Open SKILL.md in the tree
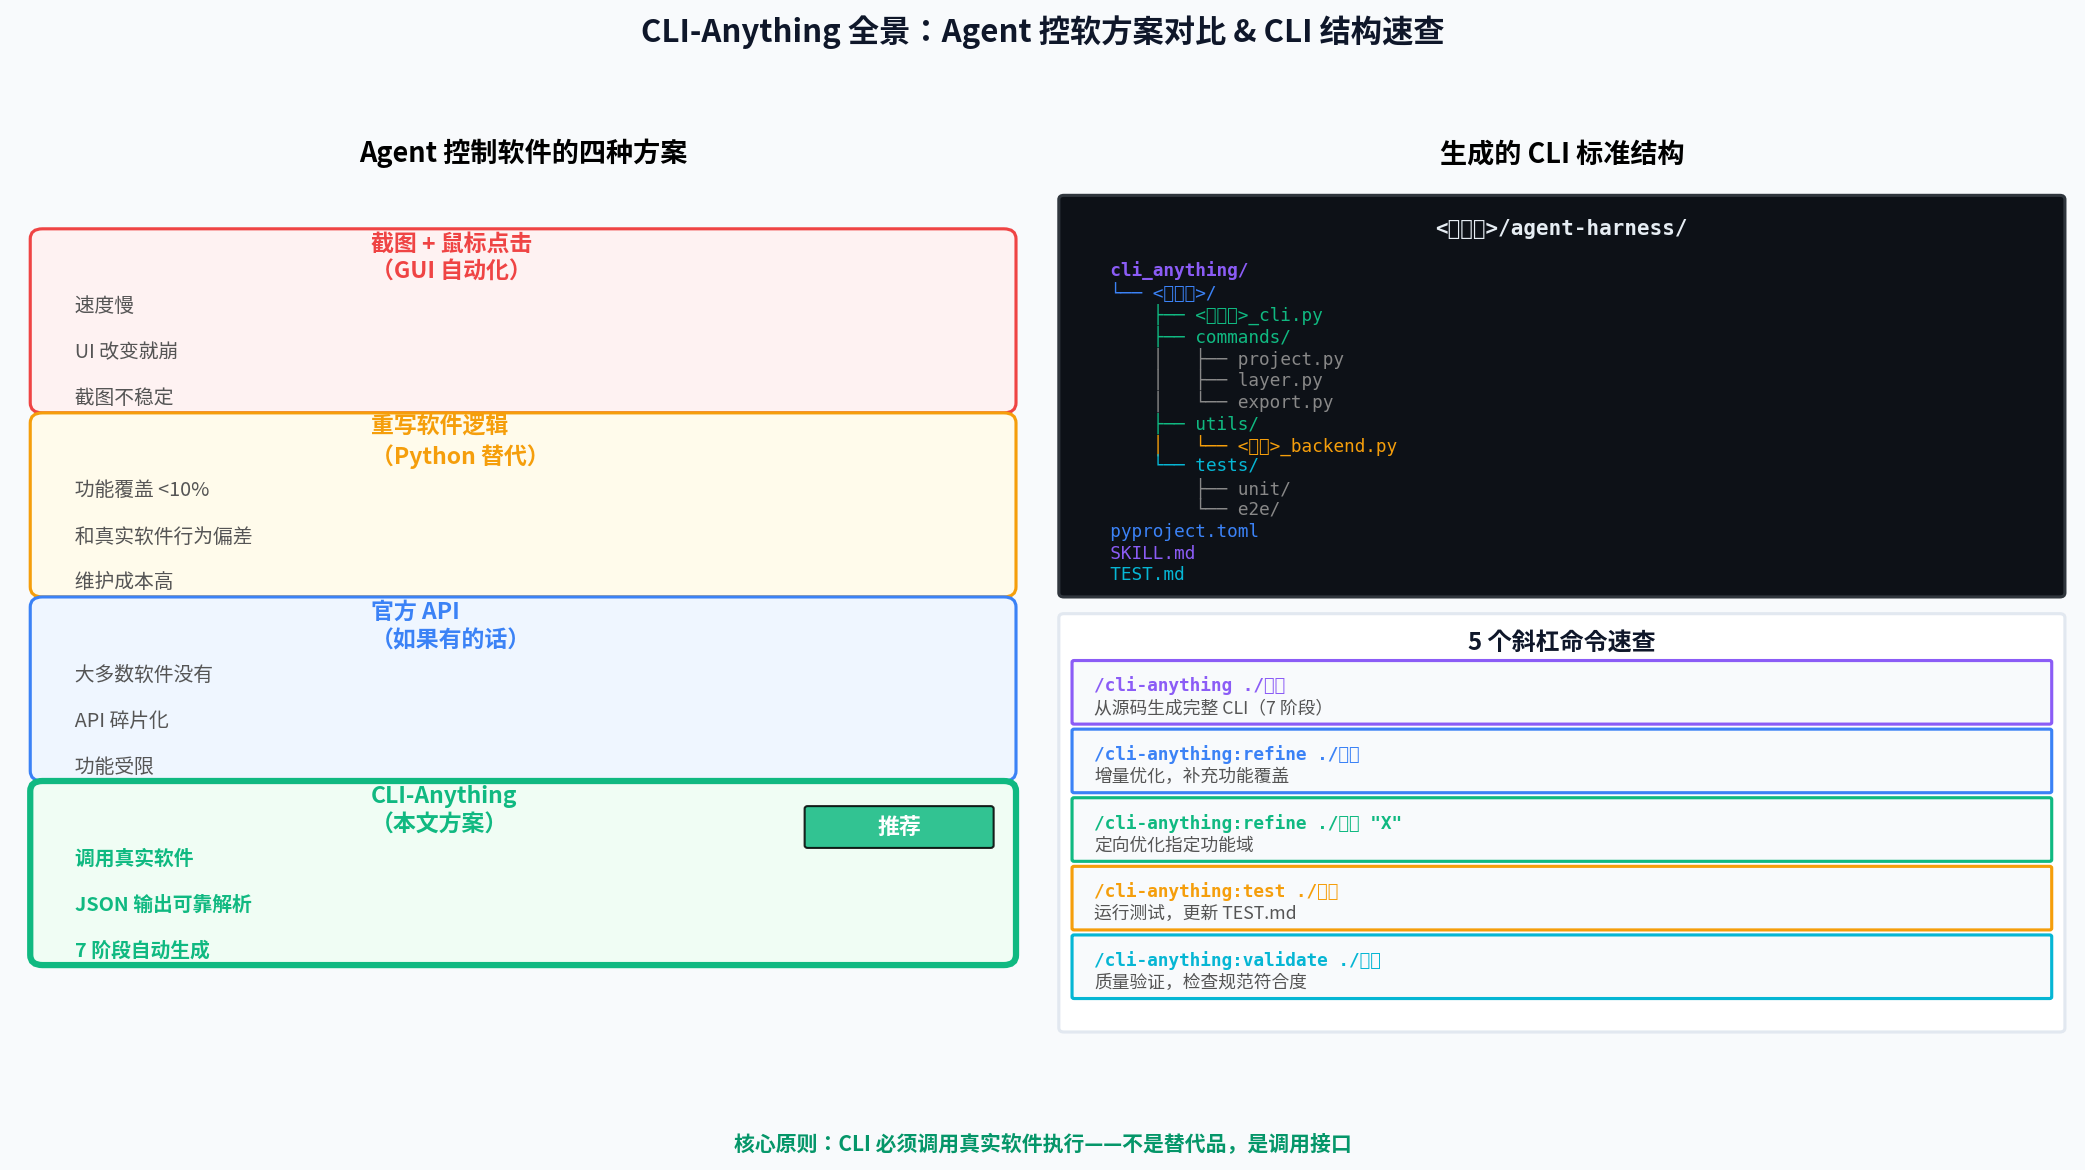The height and width of the screenshot is (1170, 2085). pyautogui.click(x=1152, y=553)
